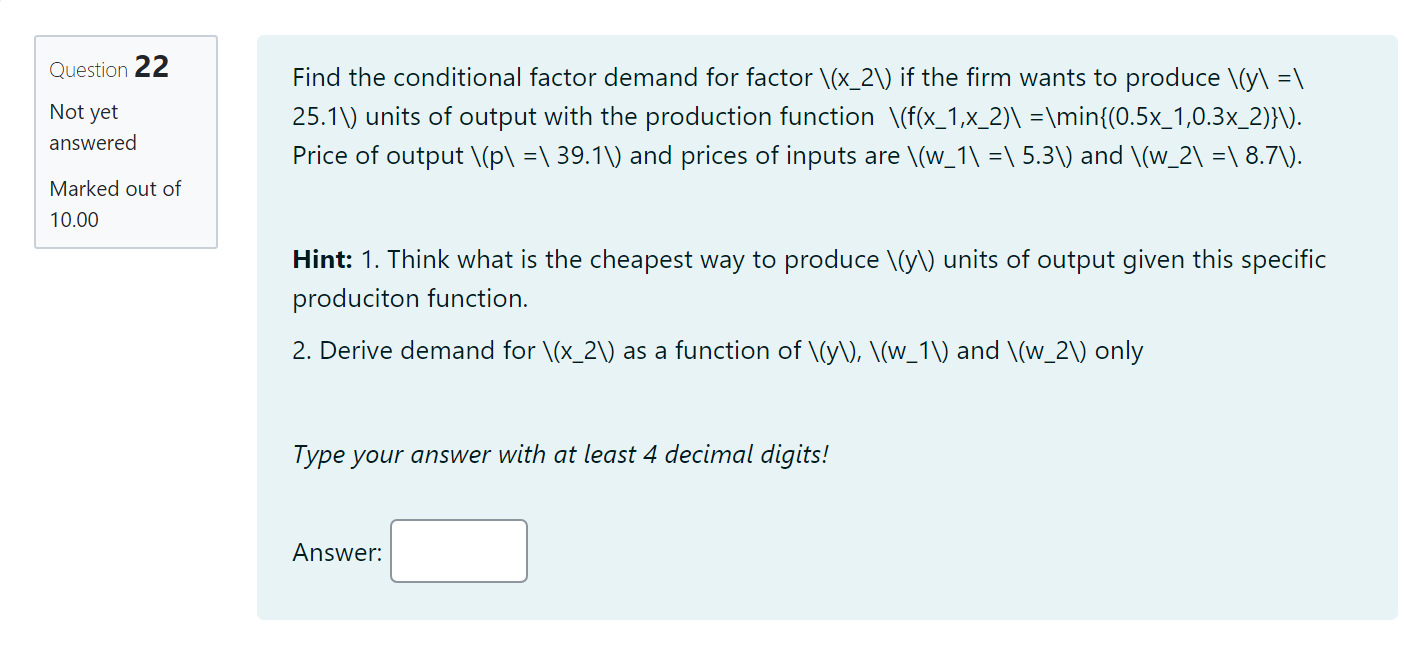Click the 'Not yet answered' status label
Image resolution: width=1404 pixels, height=650 pixels.
pyautogui.click(x=92, y=127)
